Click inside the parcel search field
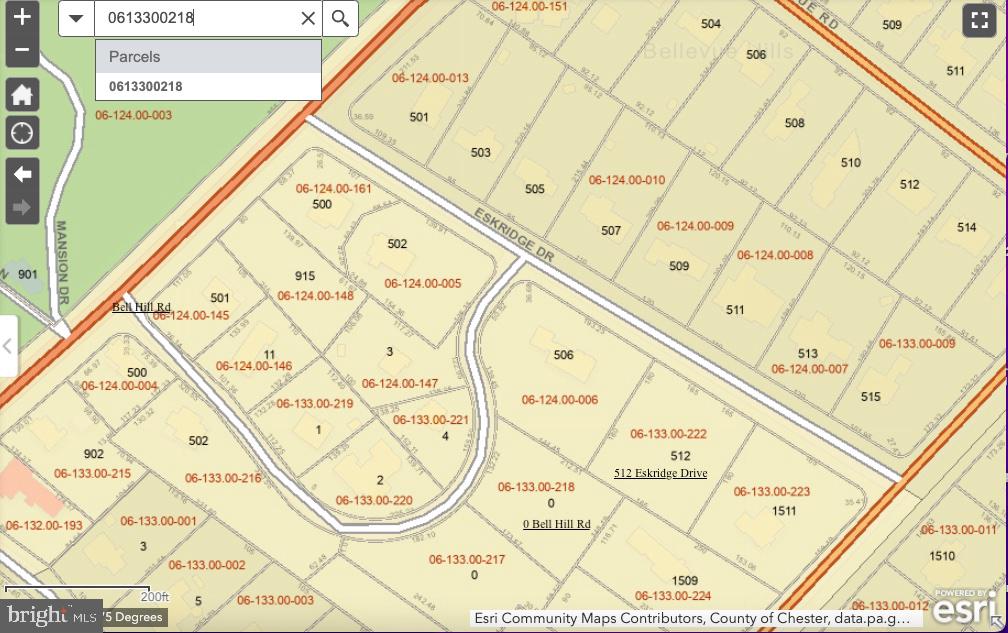This screenshot has height=633, width=1008. pos(195,18)
